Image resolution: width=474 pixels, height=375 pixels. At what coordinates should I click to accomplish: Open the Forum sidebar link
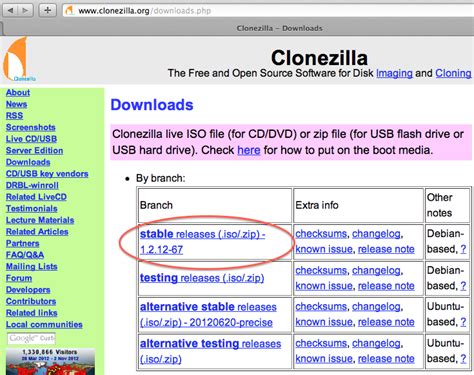pyautogui.click(x=19, y=278)
